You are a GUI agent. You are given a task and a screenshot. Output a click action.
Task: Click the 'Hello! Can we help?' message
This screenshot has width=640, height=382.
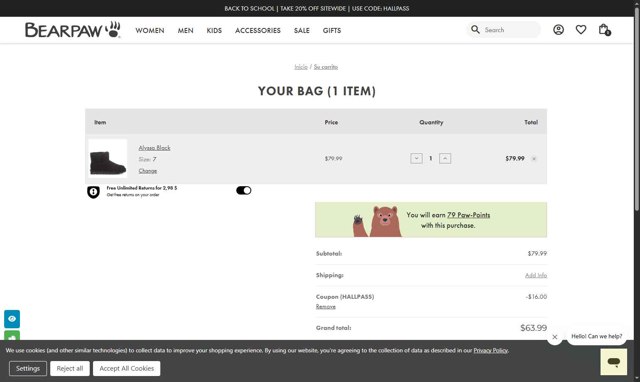(597, 336)
